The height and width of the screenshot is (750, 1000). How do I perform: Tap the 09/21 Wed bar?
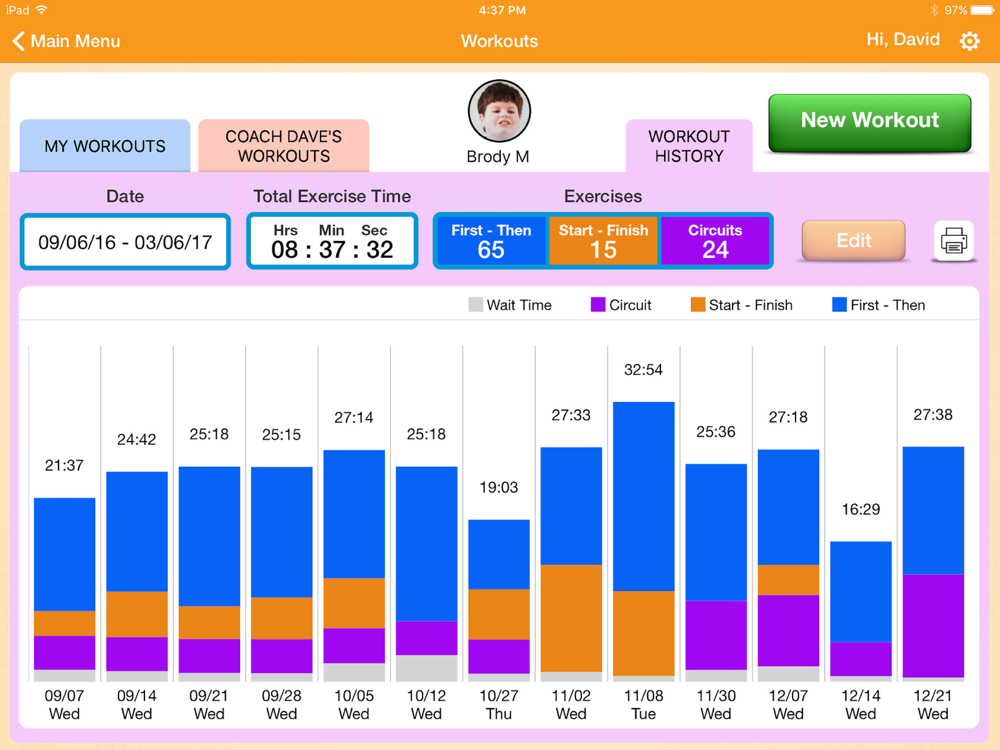click(209, 574)
